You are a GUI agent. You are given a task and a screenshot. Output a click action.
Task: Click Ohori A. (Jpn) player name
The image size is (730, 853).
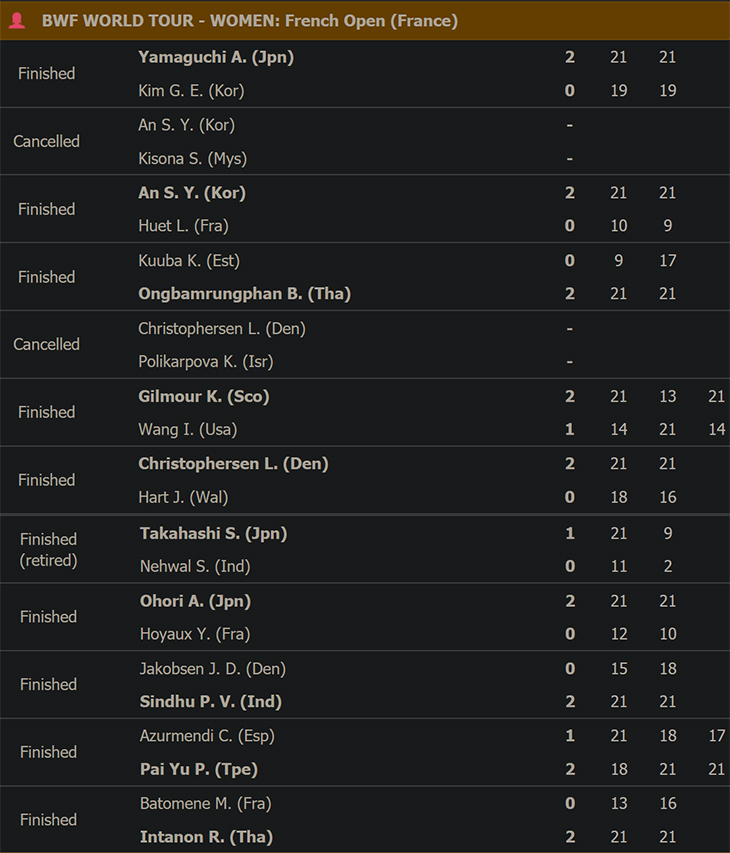195,601
